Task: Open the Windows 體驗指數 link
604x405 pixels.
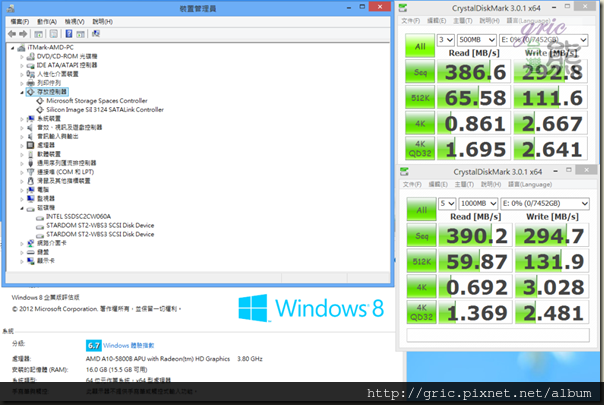Action: click(x=129, y=346)
